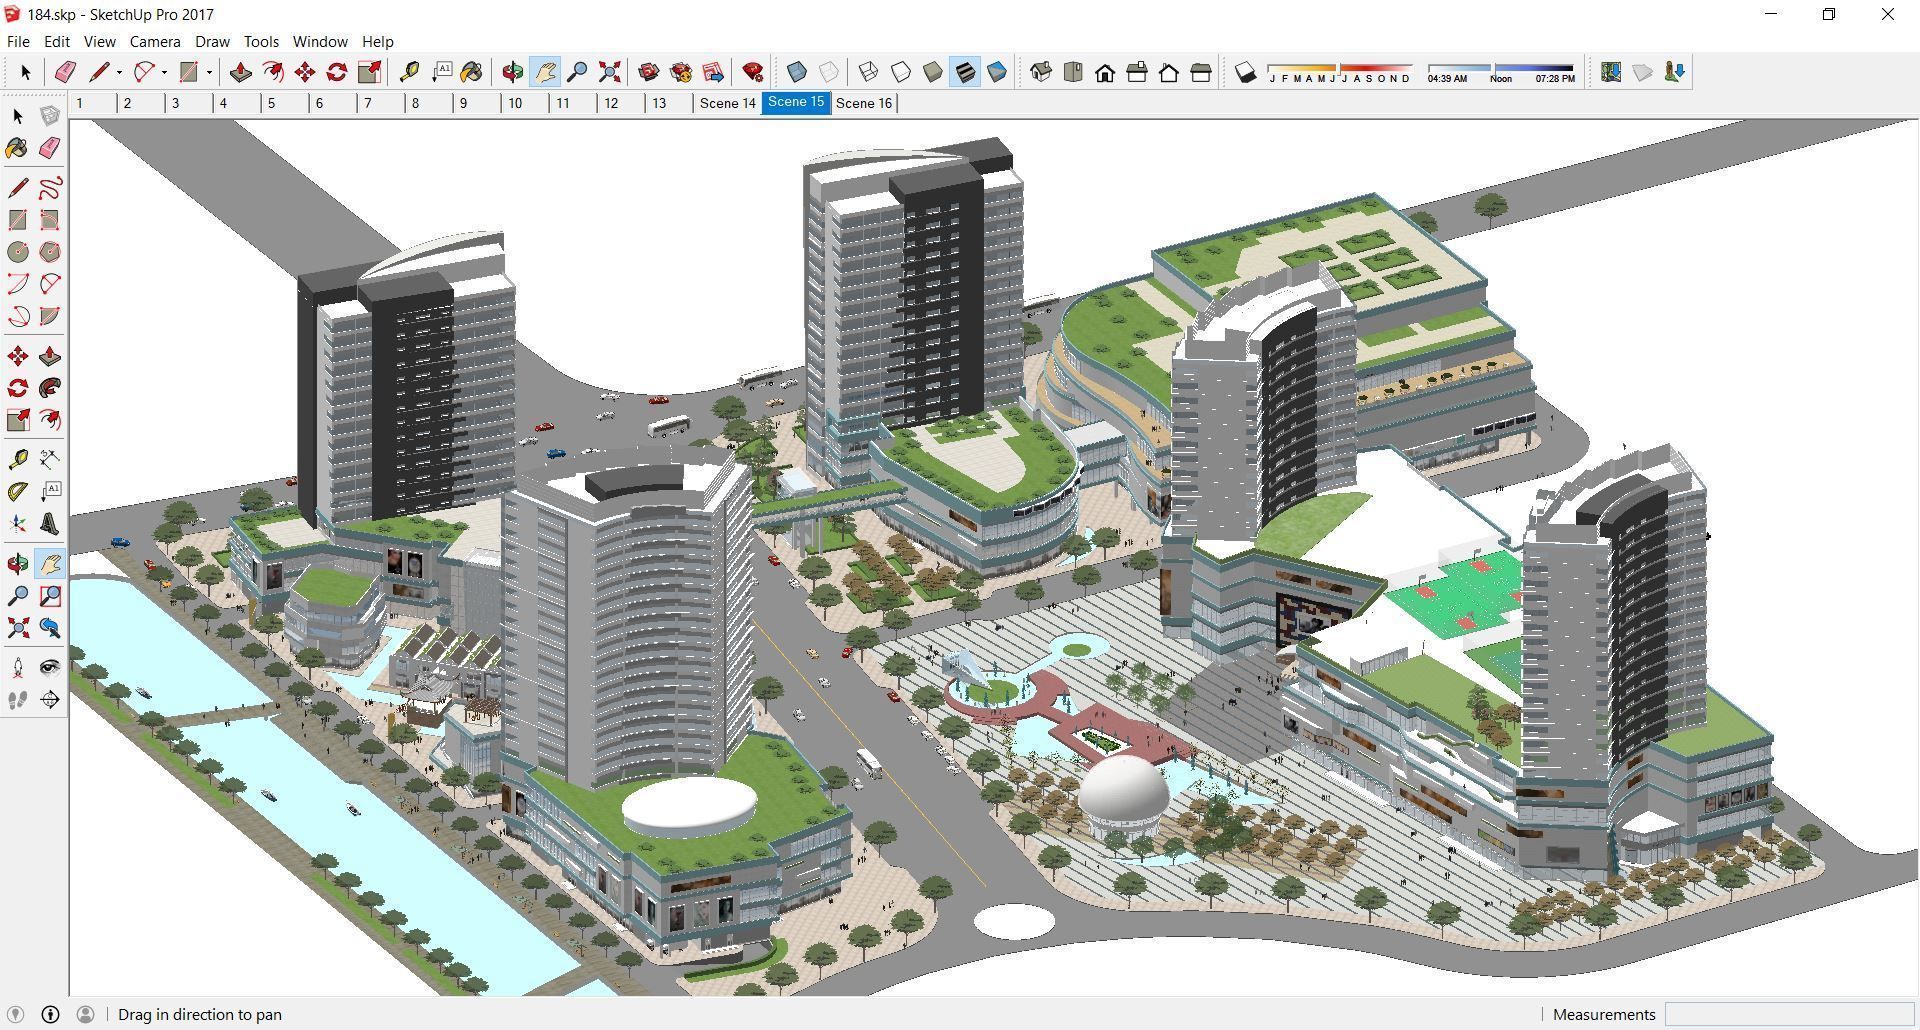Choose the 3D Text tool
The width and height of the screenshot is (1920, 1030).
[x=49, y=524]
